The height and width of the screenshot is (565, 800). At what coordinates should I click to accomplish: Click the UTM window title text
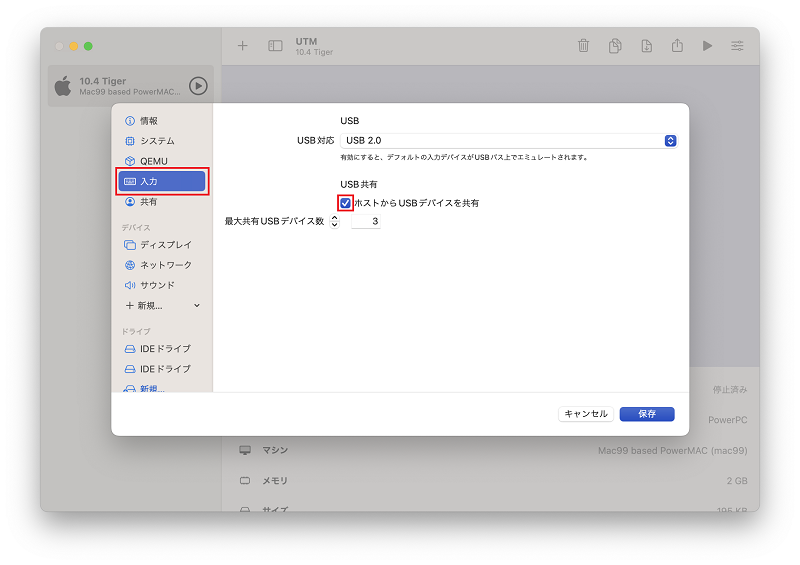(306, 41)
